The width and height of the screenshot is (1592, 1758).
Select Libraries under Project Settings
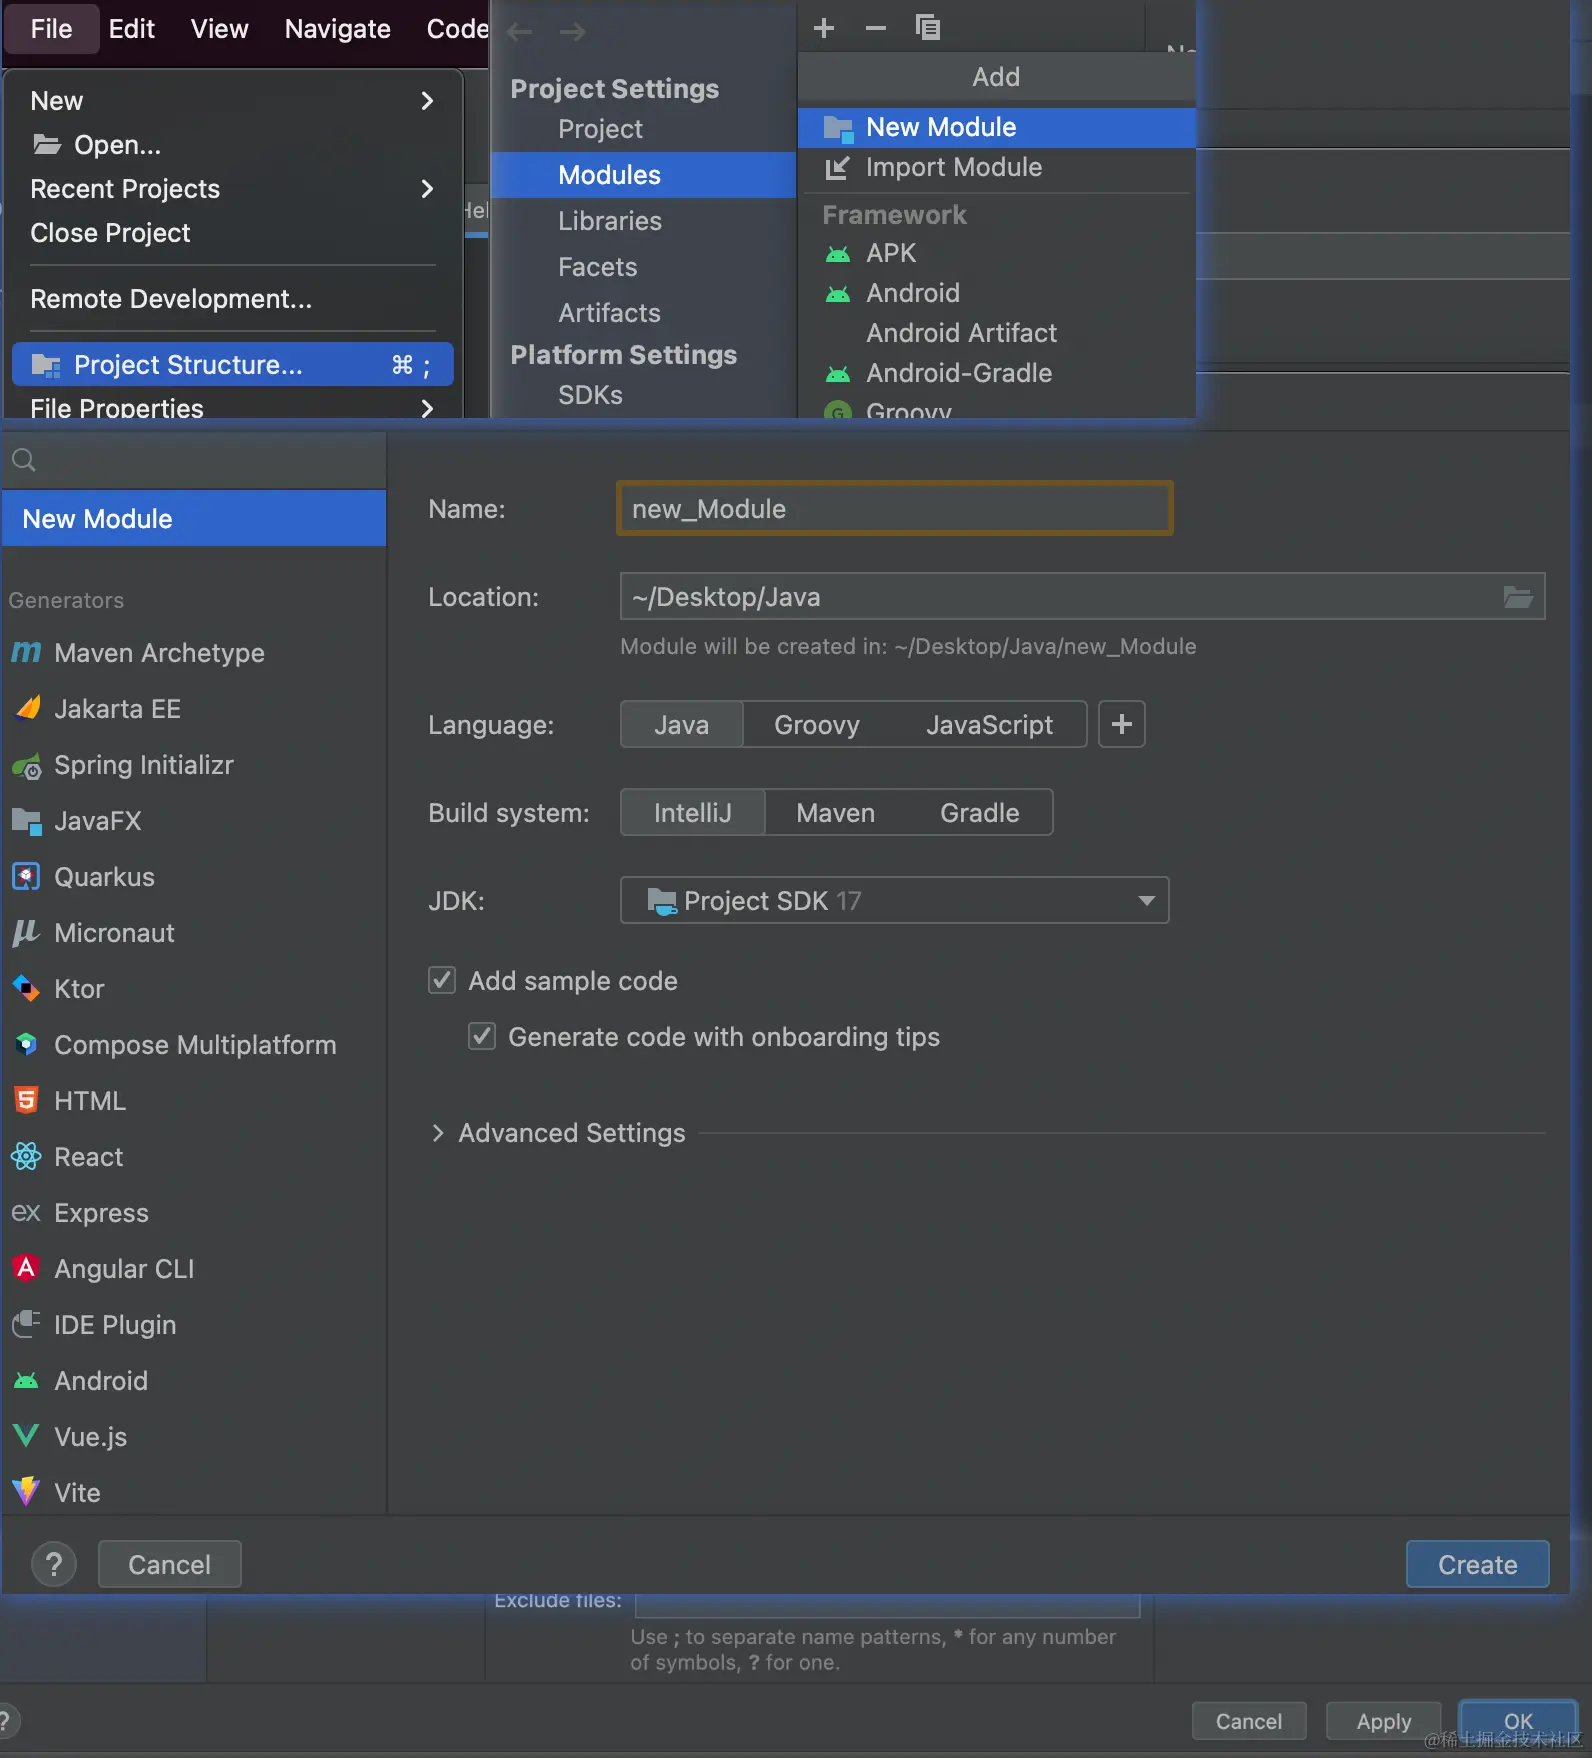609,221
